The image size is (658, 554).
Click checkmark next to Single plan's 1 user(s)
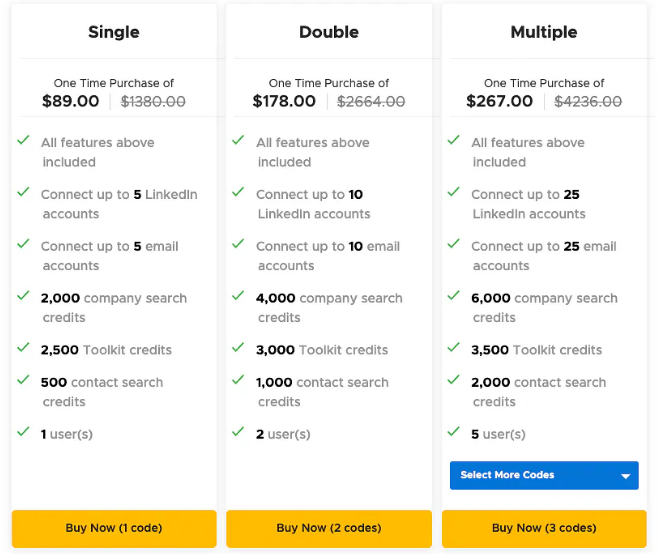pyautogui.click(x=23, y=432)
